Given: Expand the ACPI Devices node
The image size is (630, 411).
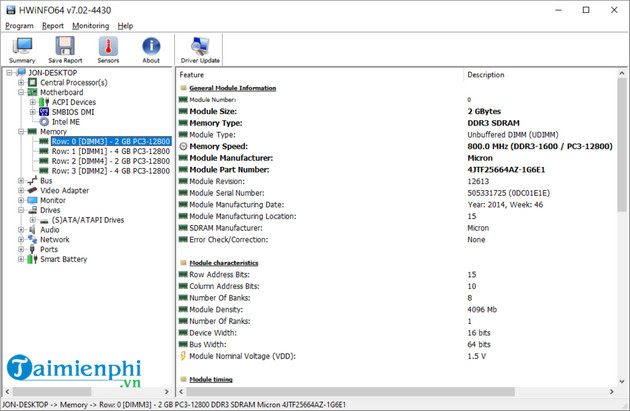Looking at the screenshot, I should [x=33, y=102].
